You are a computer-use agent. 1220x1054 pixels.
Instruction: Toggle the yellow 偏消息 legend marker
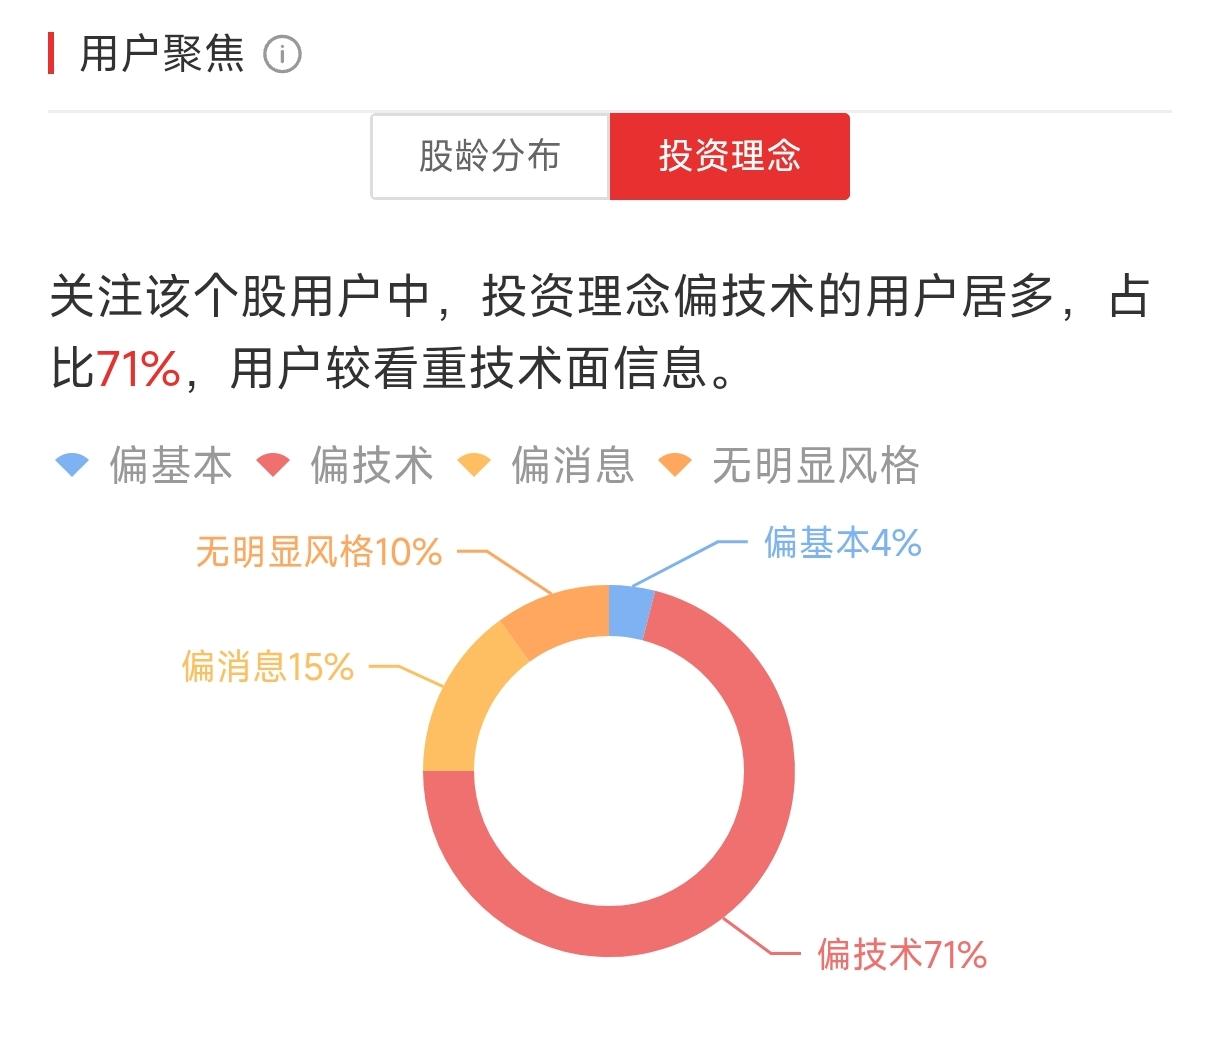[474, 465]
